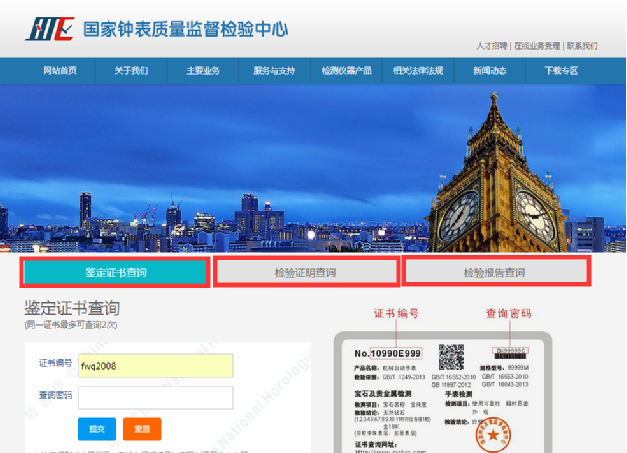Click the 鉴定证书查询 heading text
Screen dimensions: 627x453
[x=72, y=308]
